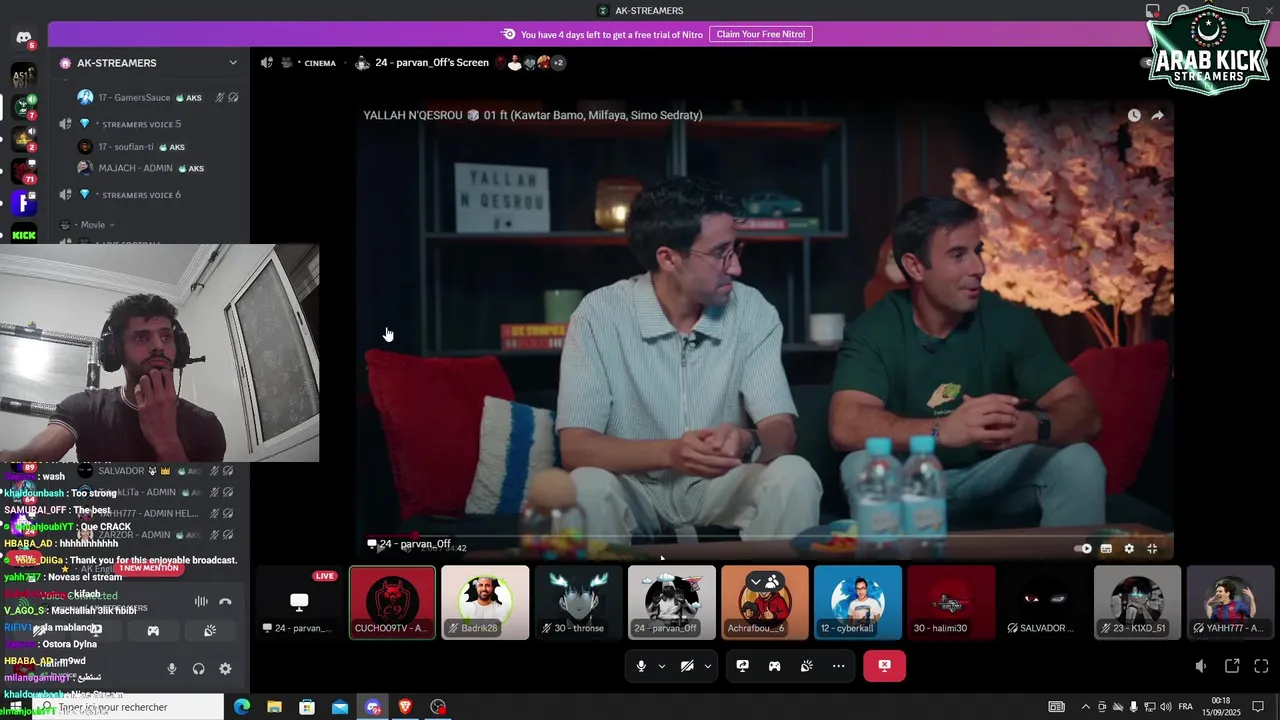Open soundboard in call controls
The image size is (1280, 720).
(x=806, y=666)
